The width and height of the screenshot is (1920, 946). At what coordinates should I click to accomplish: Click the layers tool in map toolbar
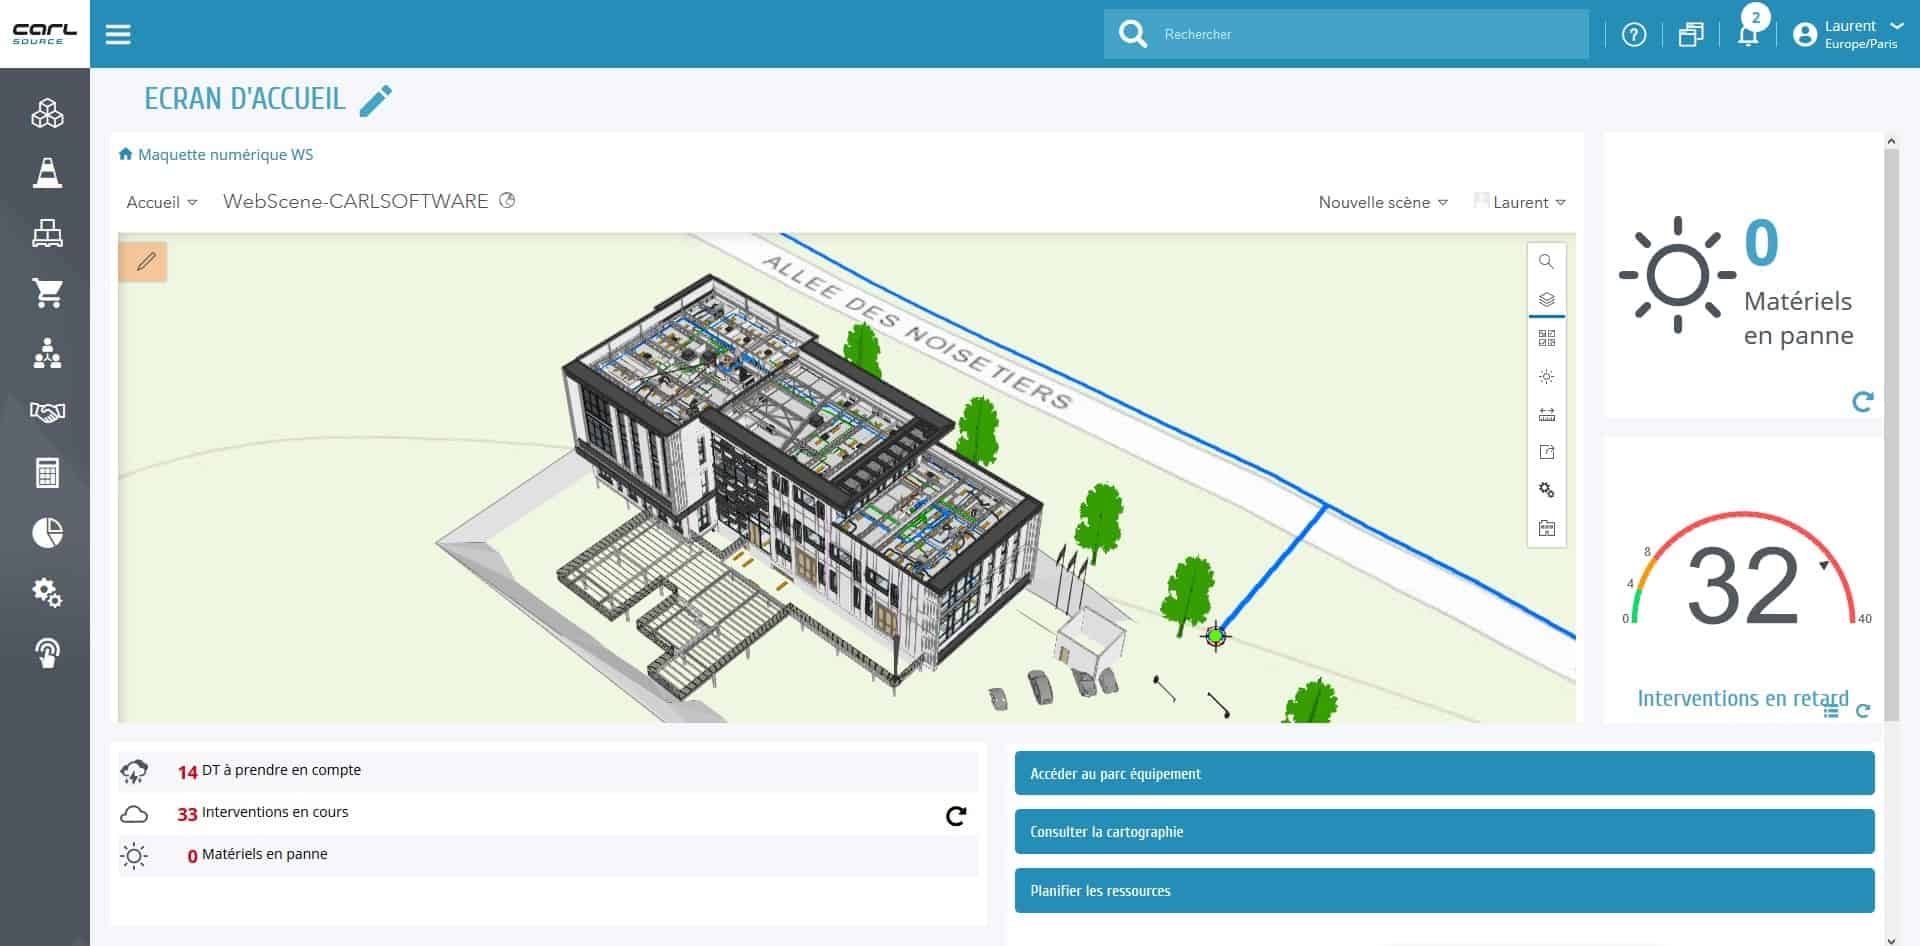1546,299
